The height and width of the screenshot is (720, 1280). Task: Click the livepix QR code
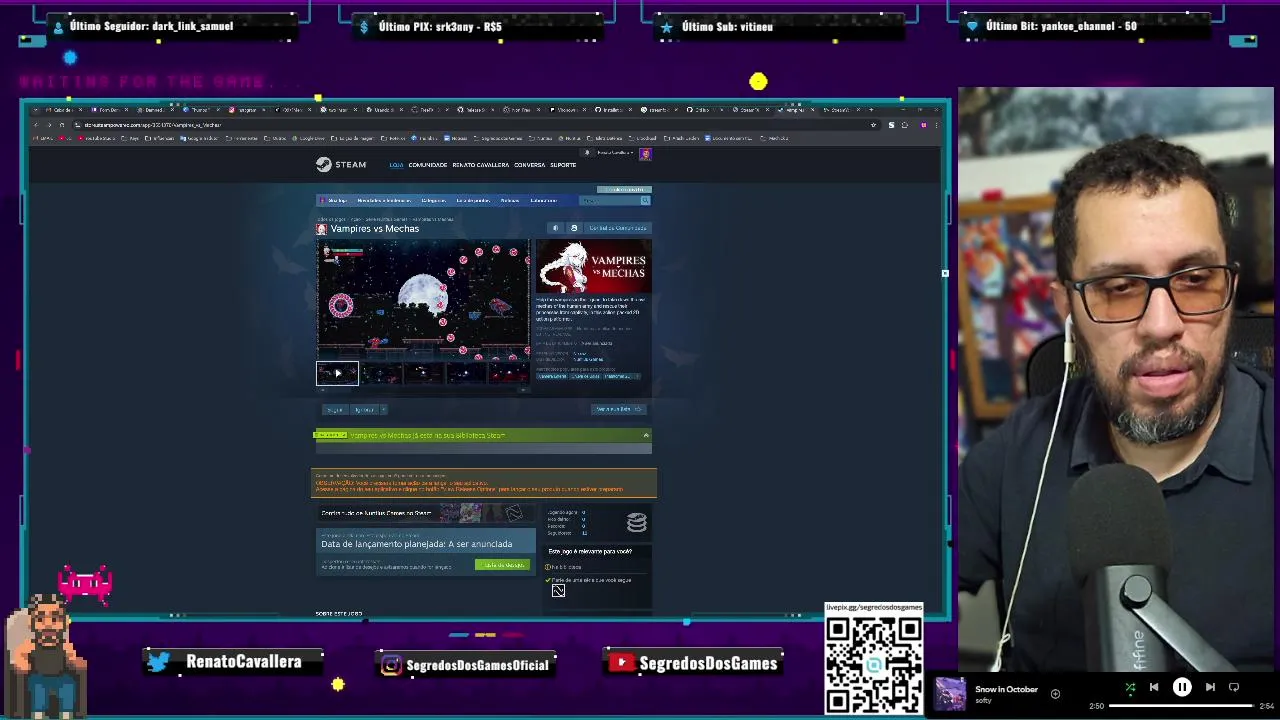(874, 665)
